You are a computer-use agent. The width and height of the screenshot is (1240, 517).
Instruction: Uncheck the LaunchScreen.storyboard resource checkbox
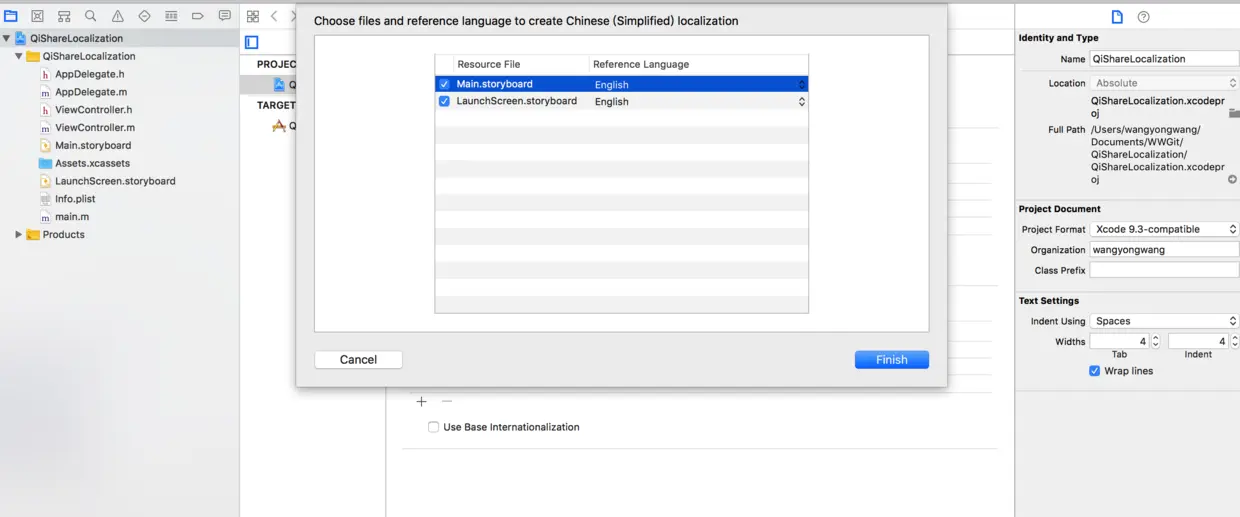pos(444,101)
